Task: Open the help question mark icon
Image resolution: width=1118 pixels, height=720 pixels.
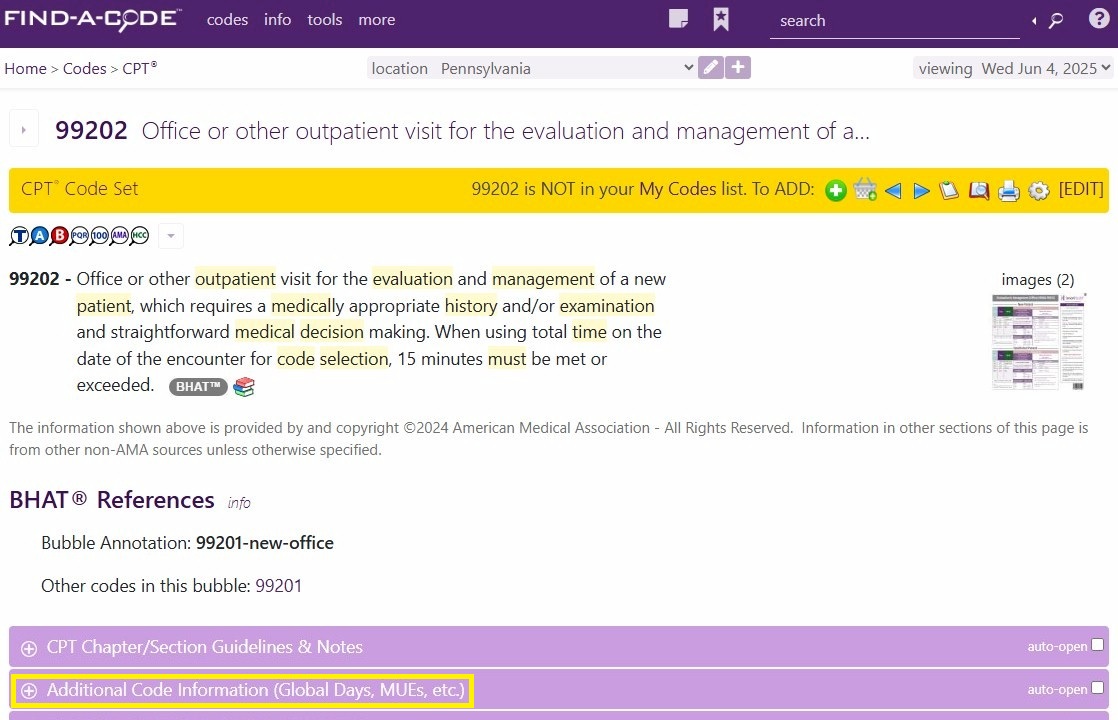Action: [1099, 19]
